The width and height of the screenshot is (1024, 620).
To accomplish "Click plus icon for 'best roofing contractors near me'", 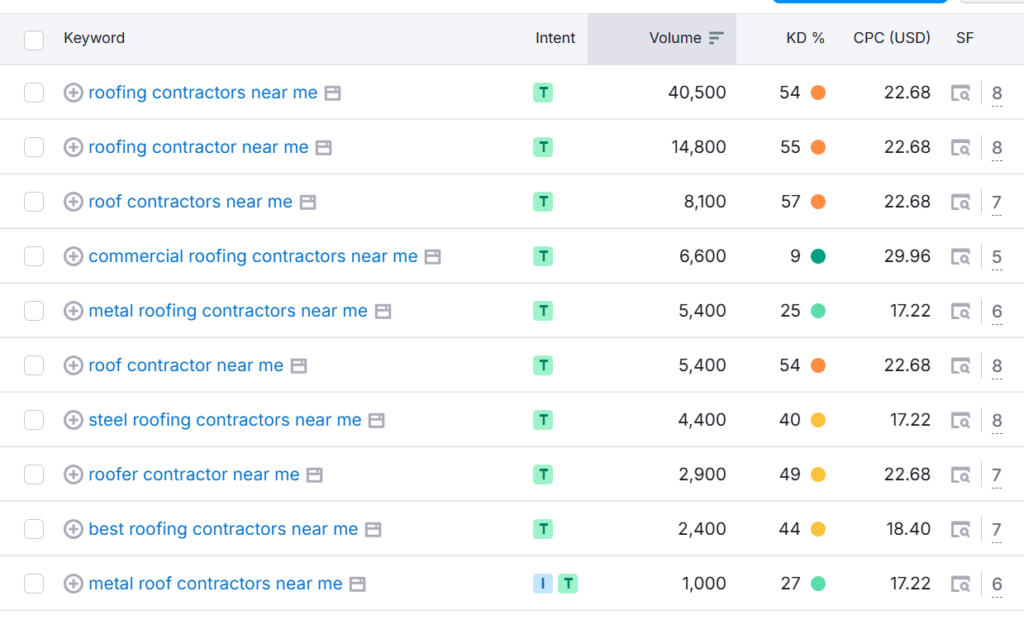I will coord(73,529).
